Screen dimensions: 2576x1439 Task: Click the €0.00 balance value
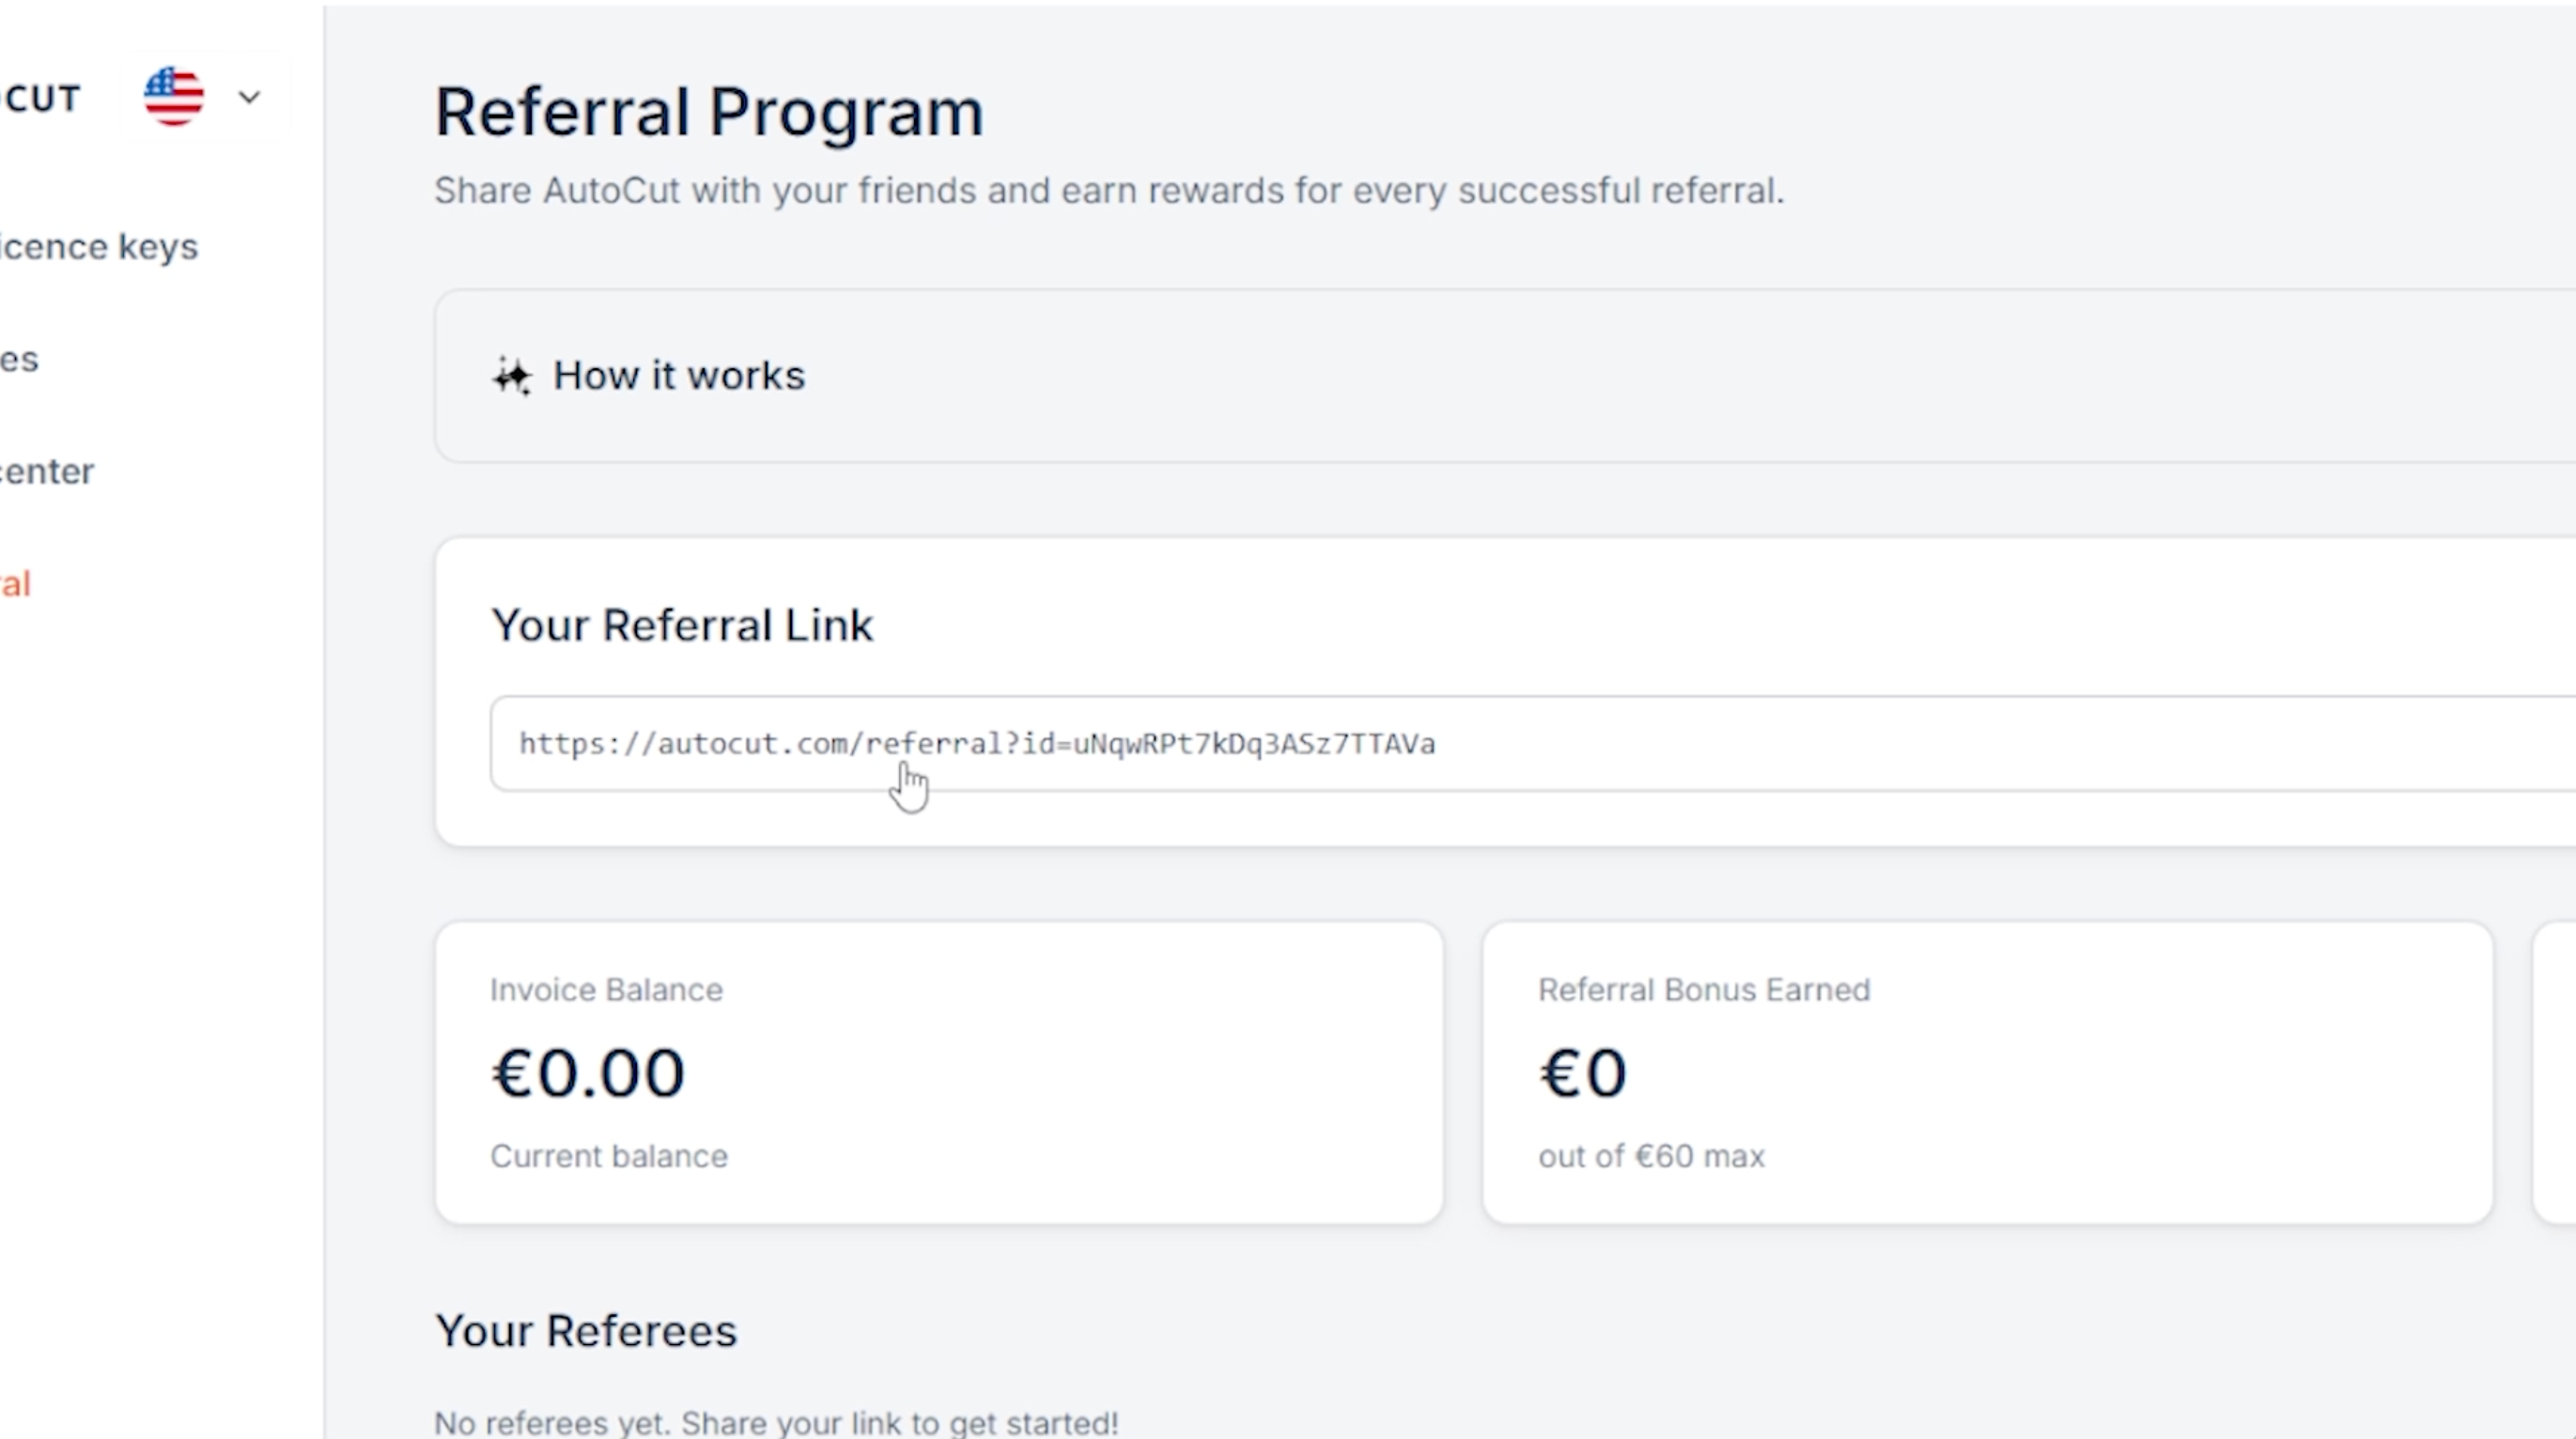pos(588,1073)
